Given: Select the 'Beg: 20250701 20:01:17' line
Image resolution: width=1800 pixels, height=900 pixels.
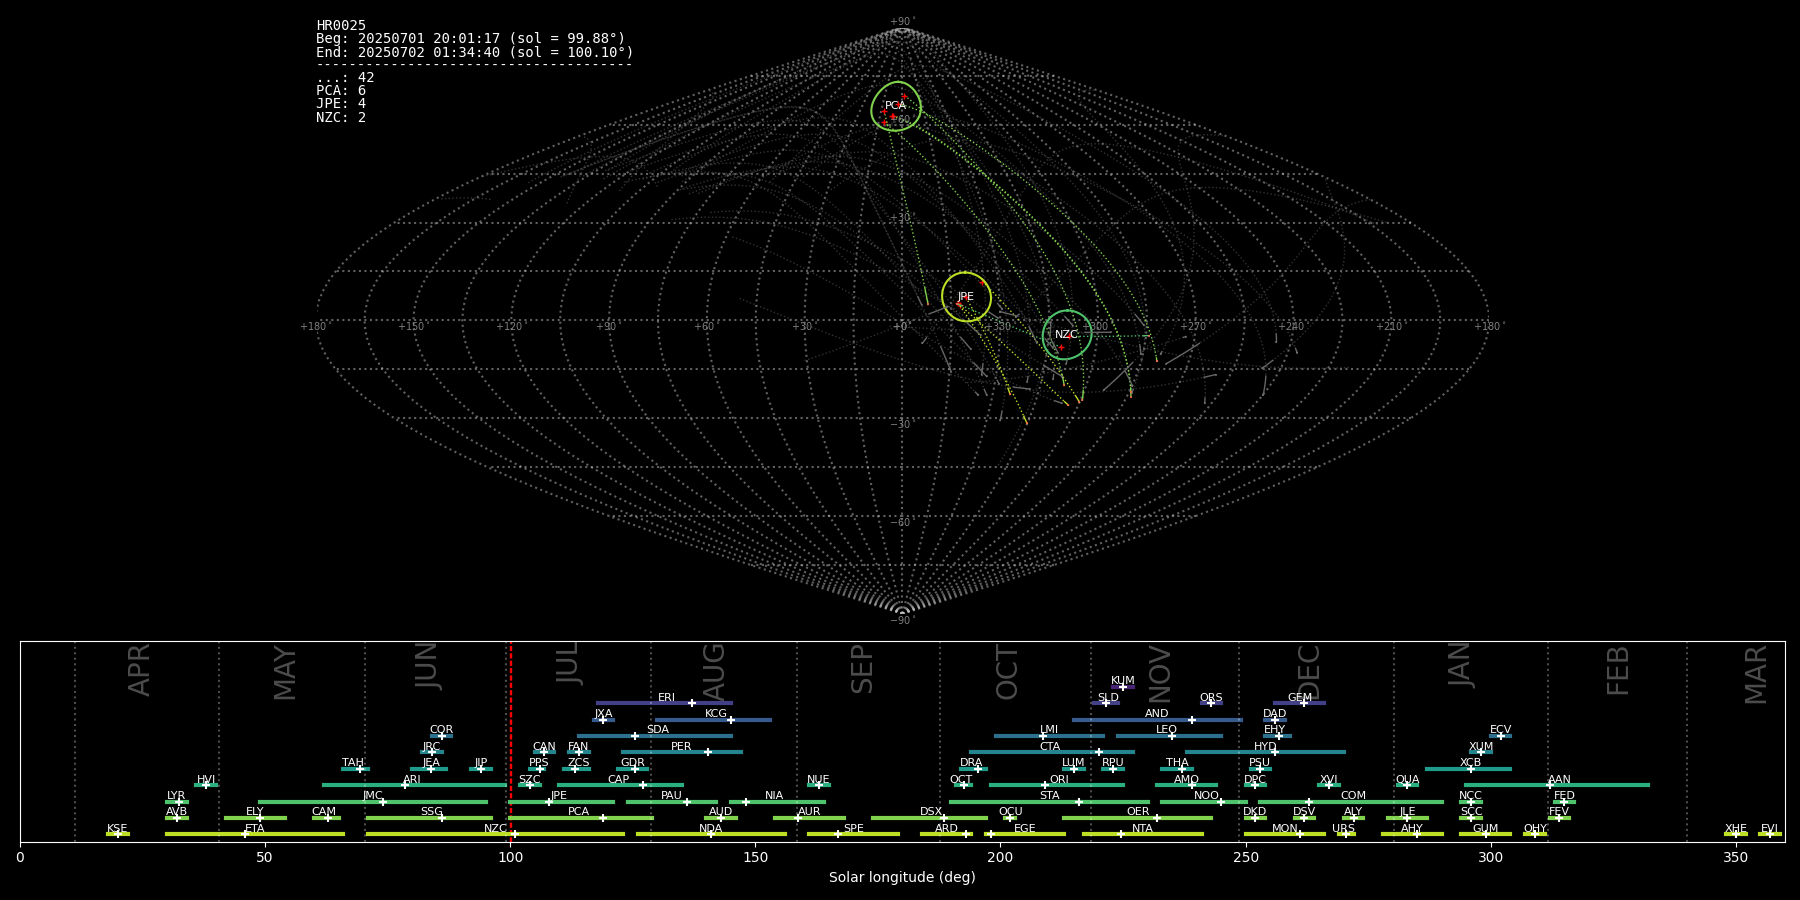Looking at the screenshot, I should [470, 39].
